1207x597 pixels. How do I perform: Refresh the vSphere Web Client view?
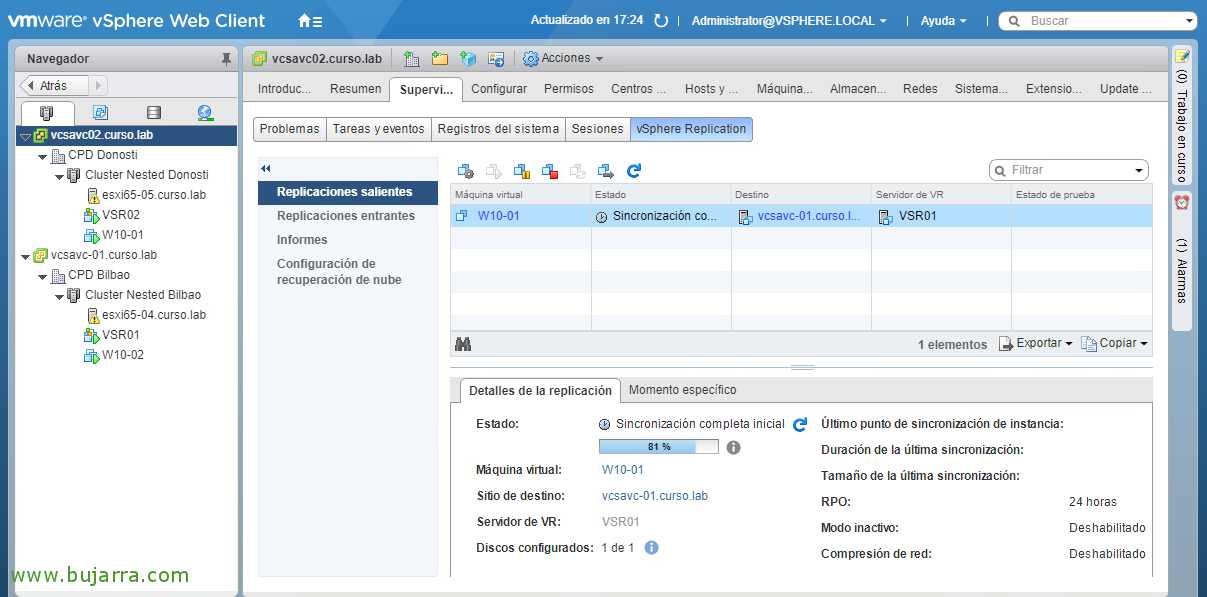(660, 20)
